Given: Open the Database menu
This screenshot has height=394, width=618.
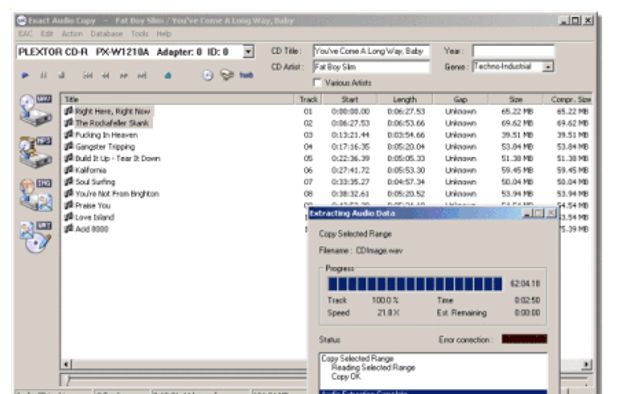Looking at the screenshot, I should 106,34.
